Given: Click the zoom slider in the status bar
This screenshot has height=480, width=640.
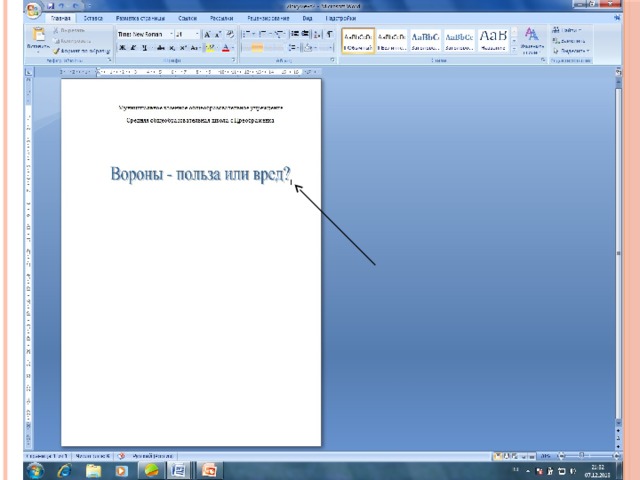Looking at the screenshot, I should coord(589,456).
